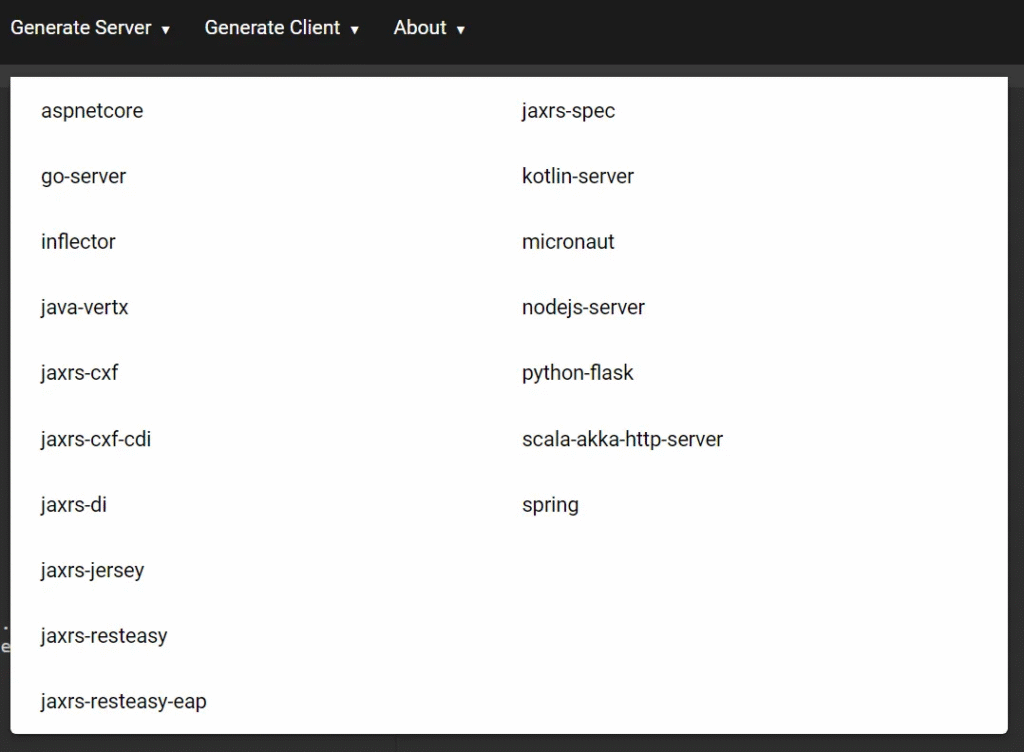Pick jaxrs-resteasy-eap option
Image resolution: width=1024 pixels, height=752 pixels.
(123, 701)
